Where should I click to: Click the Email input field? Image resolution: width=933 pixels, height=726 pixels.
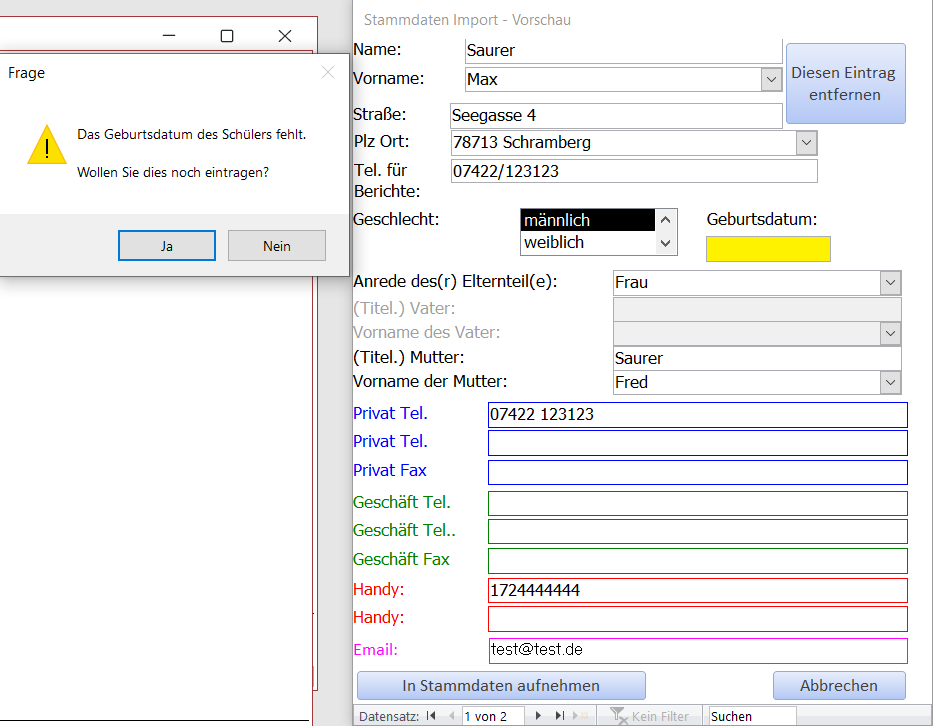click(697, 650)
